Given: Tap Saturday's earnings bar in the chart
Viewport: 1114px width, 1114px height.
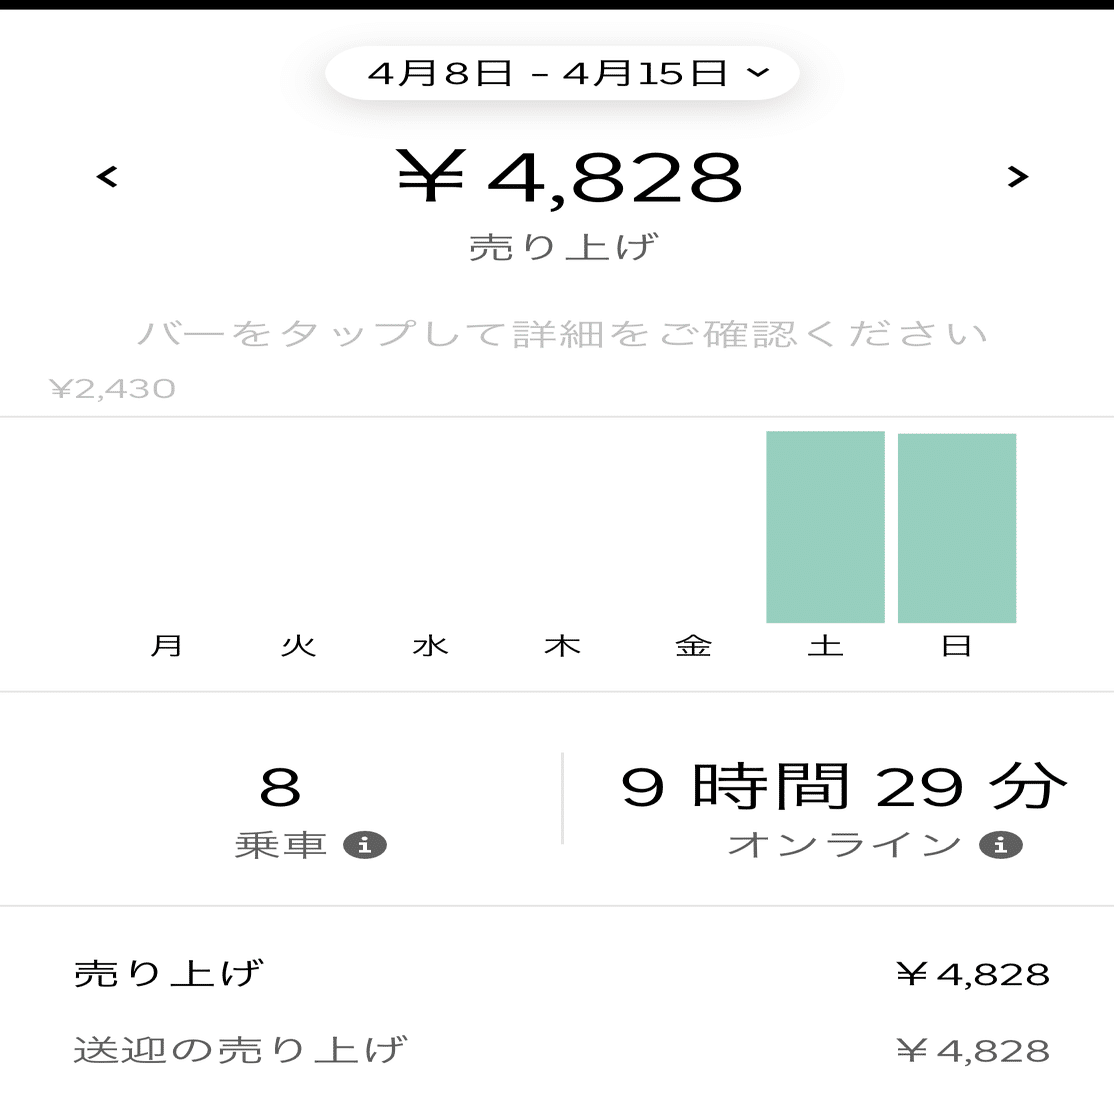Looking at the screenshot, I should tap(824, 526).
